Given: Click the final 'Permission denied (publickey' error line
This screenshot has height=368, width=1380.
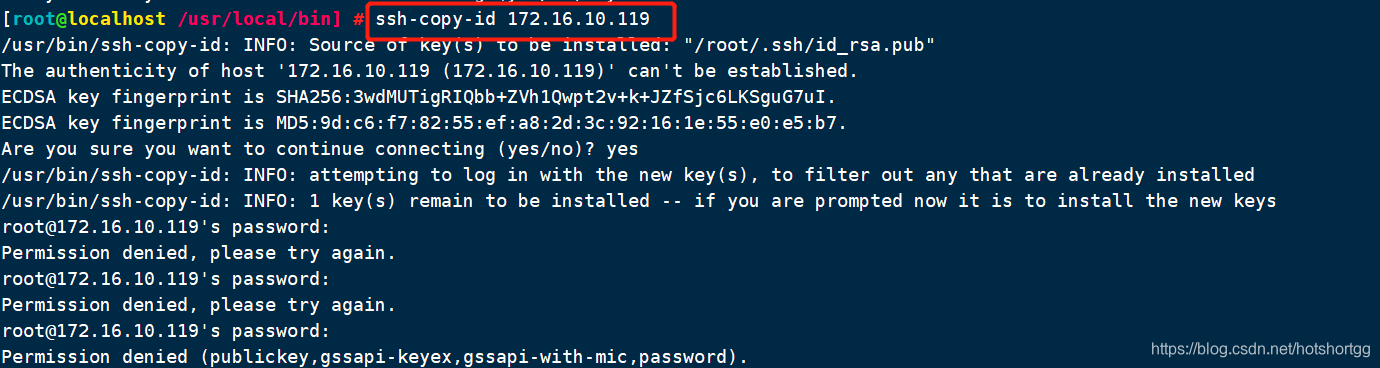Looking at the screenshot, I should pos(375,357).
